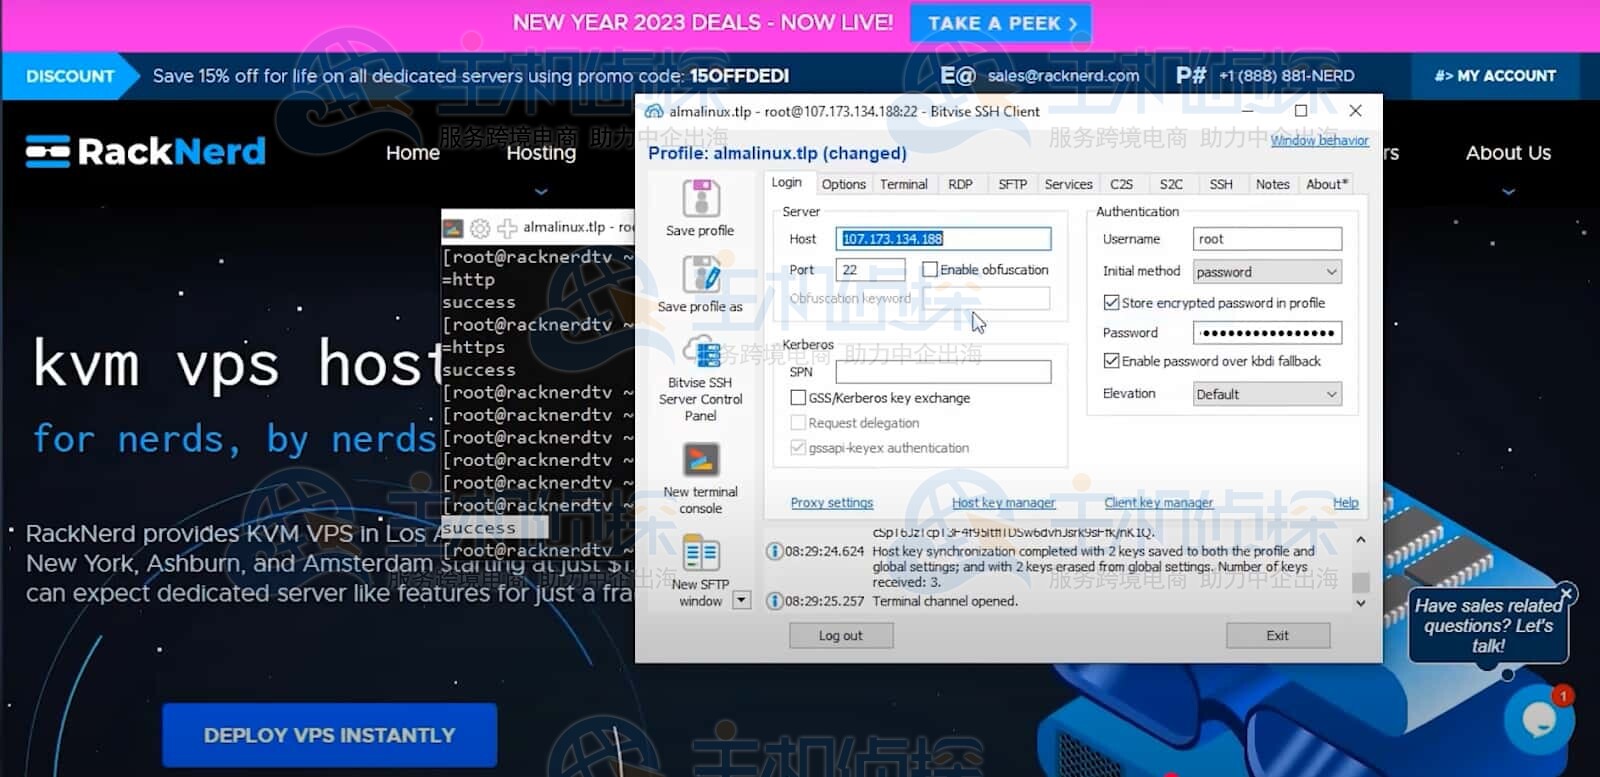Viewport: 1600px width, 777px height.
Task: Expand the New SFTP window dropdown arrow
Action: (x=741, y=600)
